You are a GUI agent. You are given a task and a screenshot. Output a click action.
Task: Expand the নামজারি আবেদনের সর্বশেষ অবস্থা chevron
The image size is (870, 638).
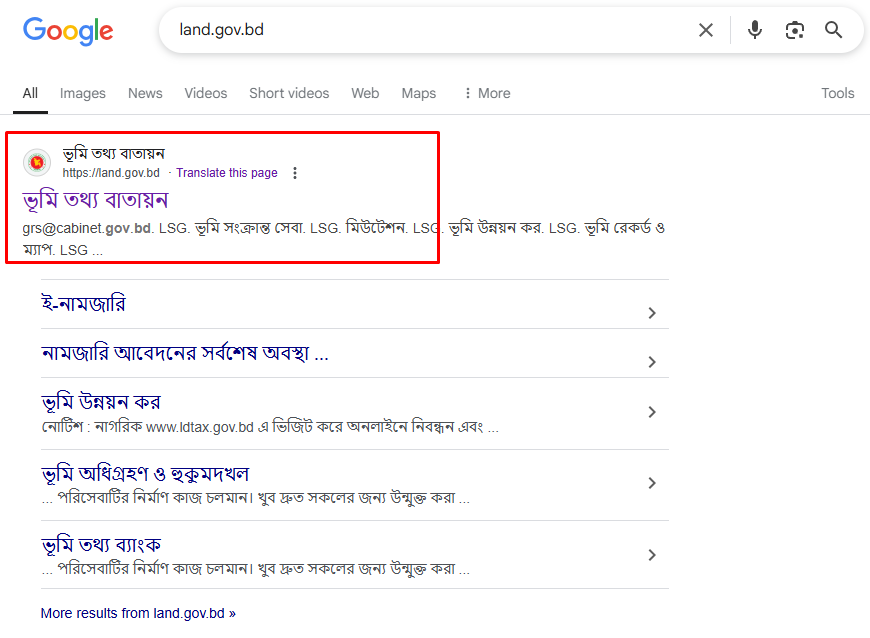tap(652, 362)
